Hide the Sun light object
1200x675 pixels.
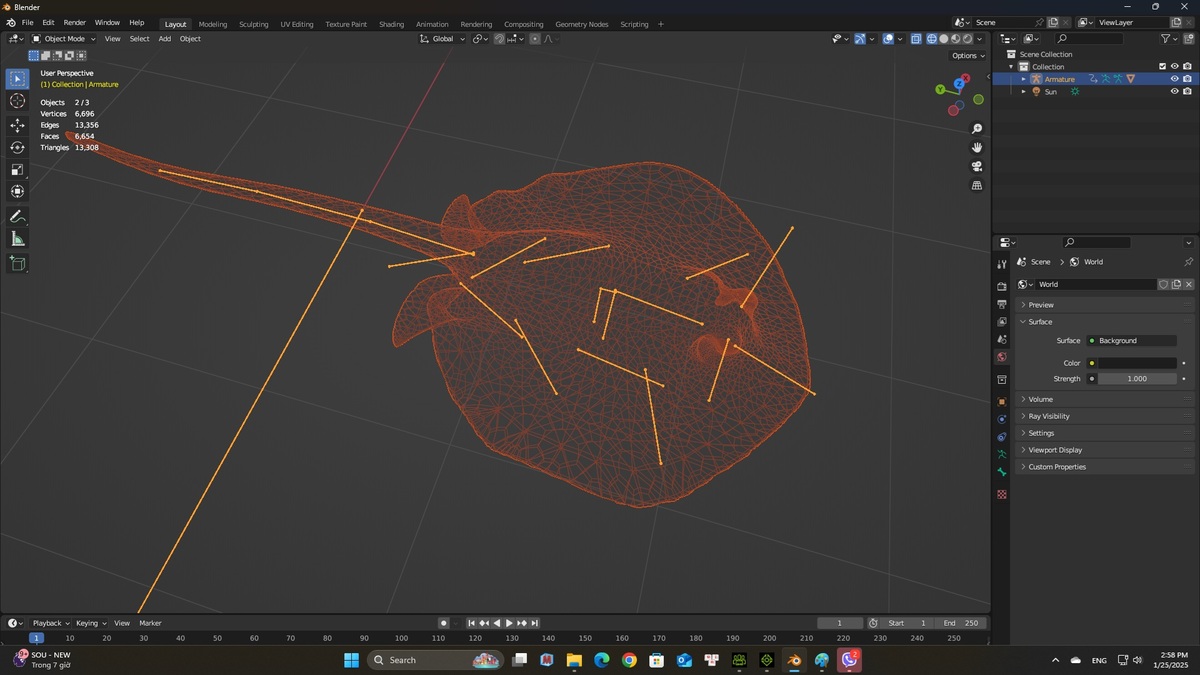click(x=1174, y=91)
